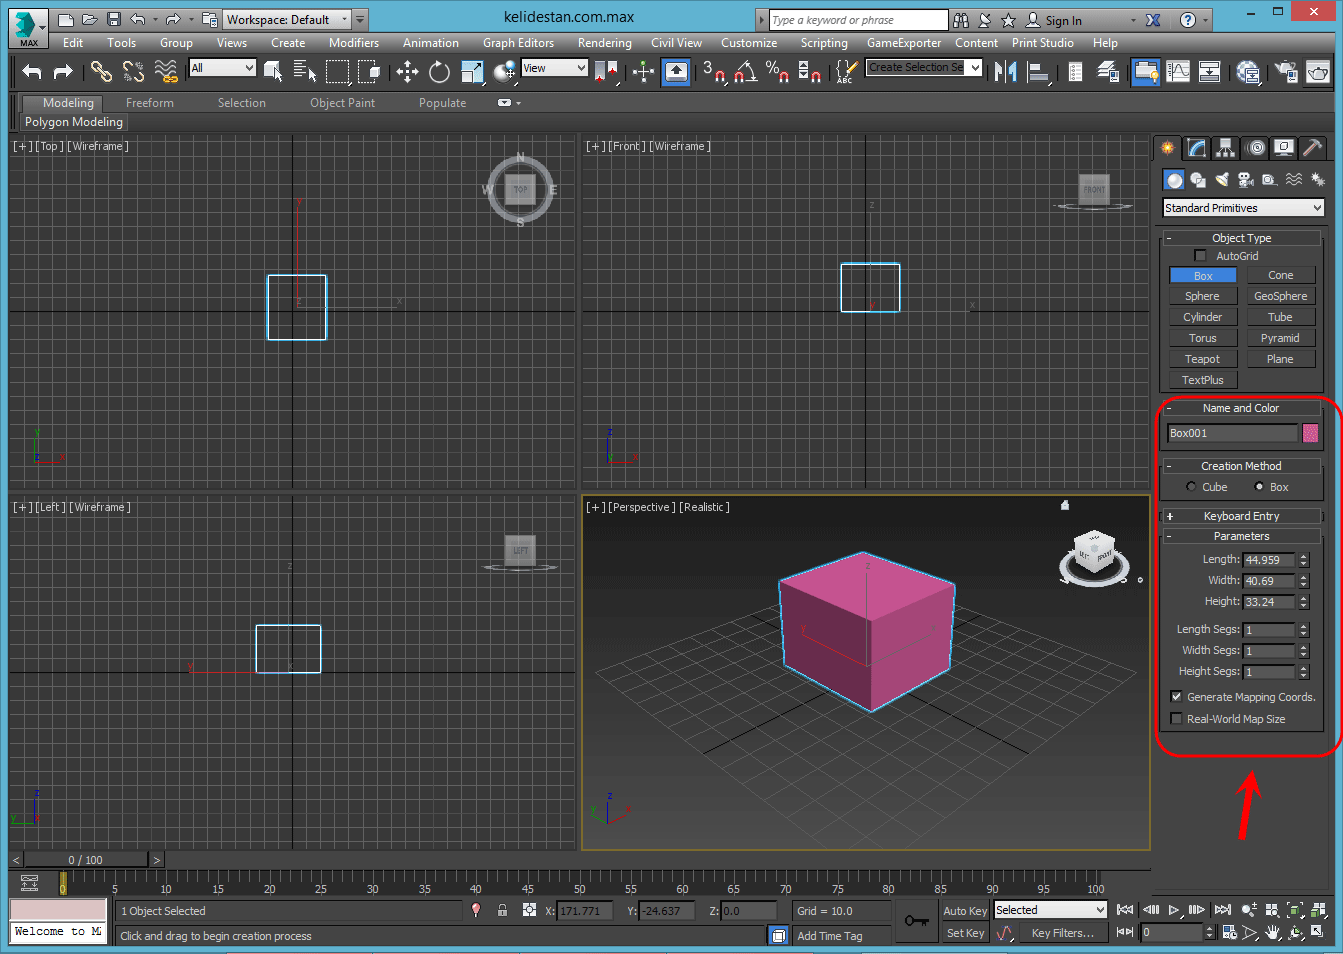Uncheck Generate Mapping Coords
This screenshot has height=954, width=1343.
coord(1176,697)
